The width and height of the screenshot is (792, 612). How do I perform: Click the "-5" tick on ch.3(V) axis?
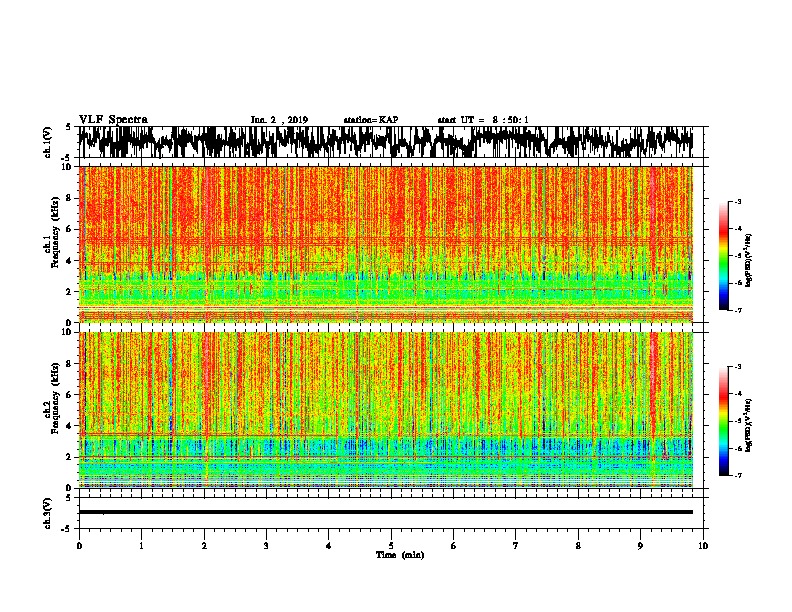click(67, 529)
